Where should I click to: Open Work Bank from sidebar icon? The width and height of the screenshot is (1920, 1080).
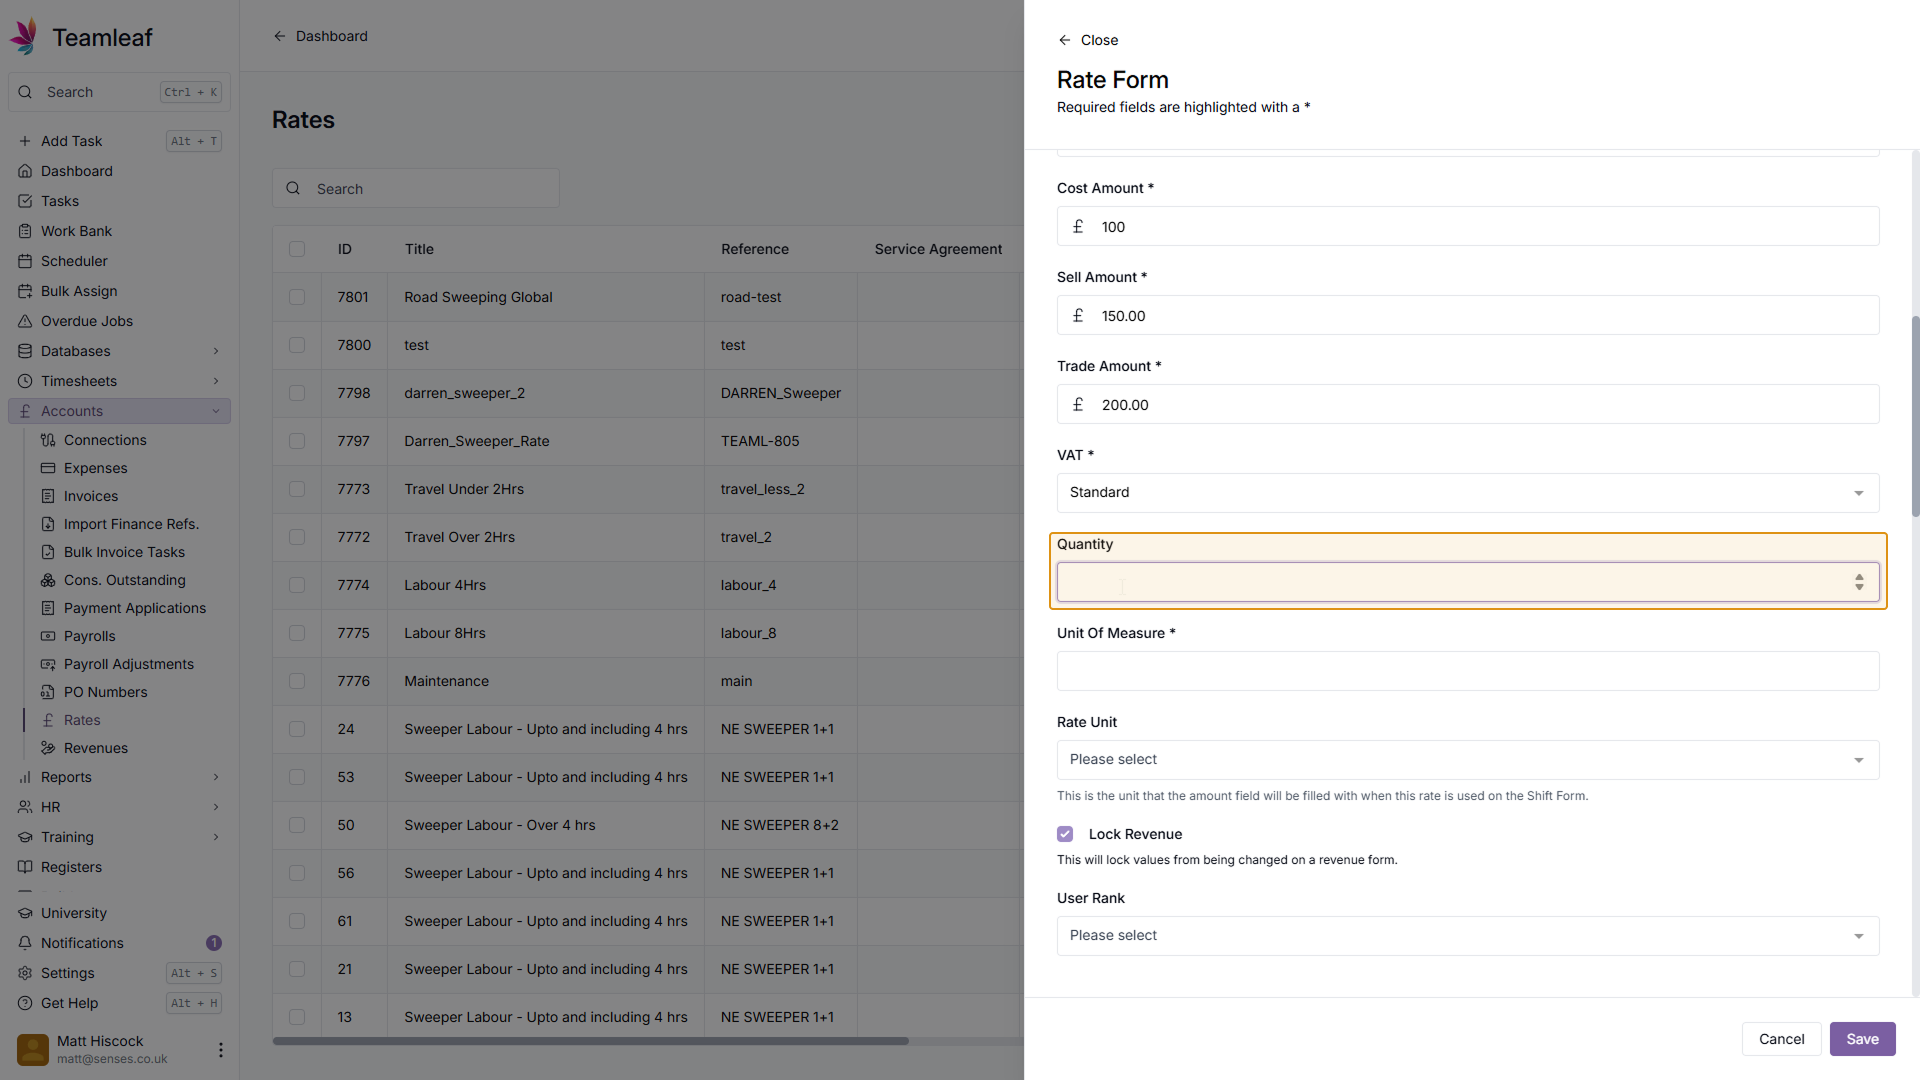pos(25,231)
